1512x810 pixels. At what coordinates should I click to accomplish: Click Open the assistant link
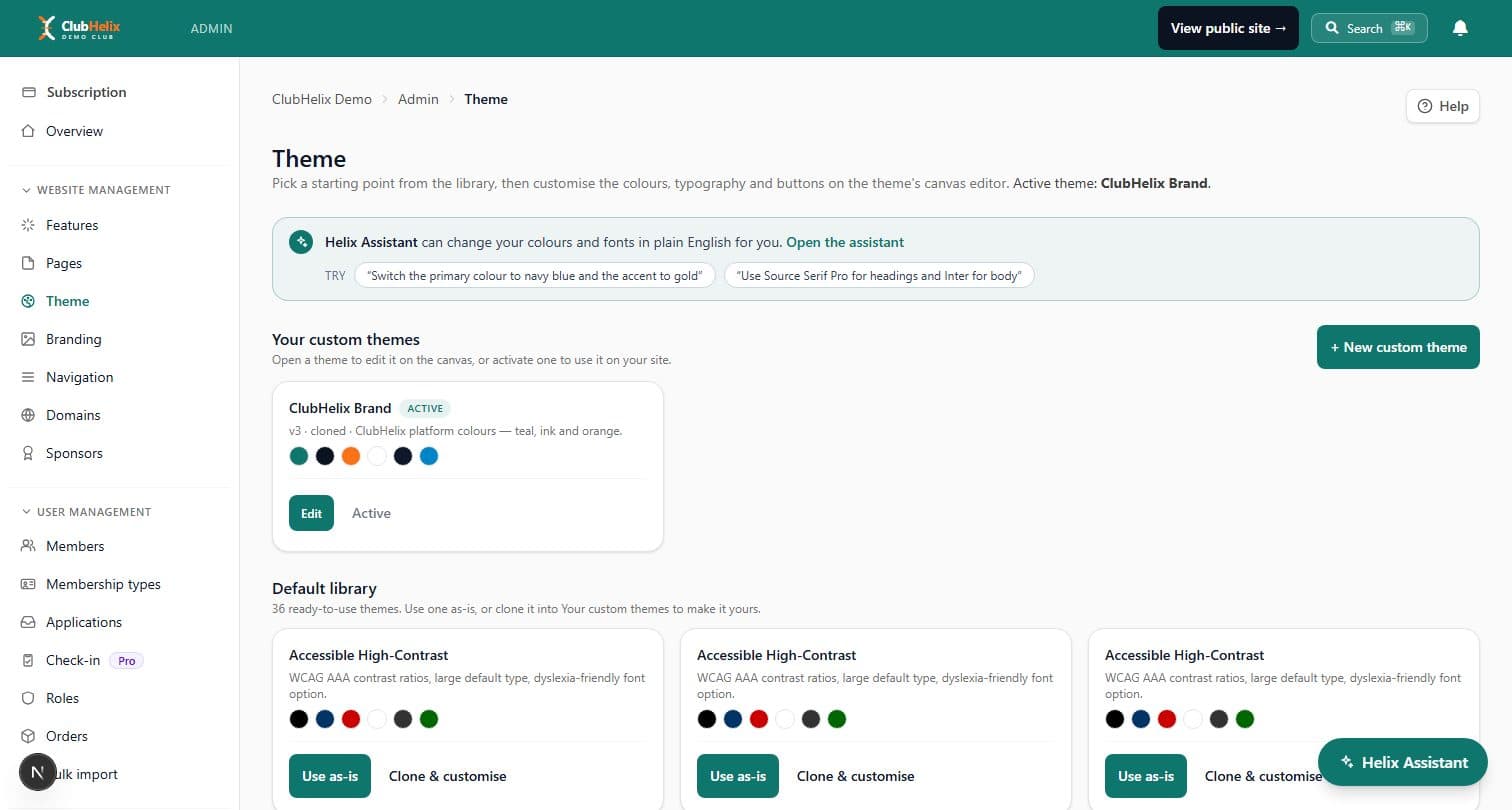pos(845,242)
